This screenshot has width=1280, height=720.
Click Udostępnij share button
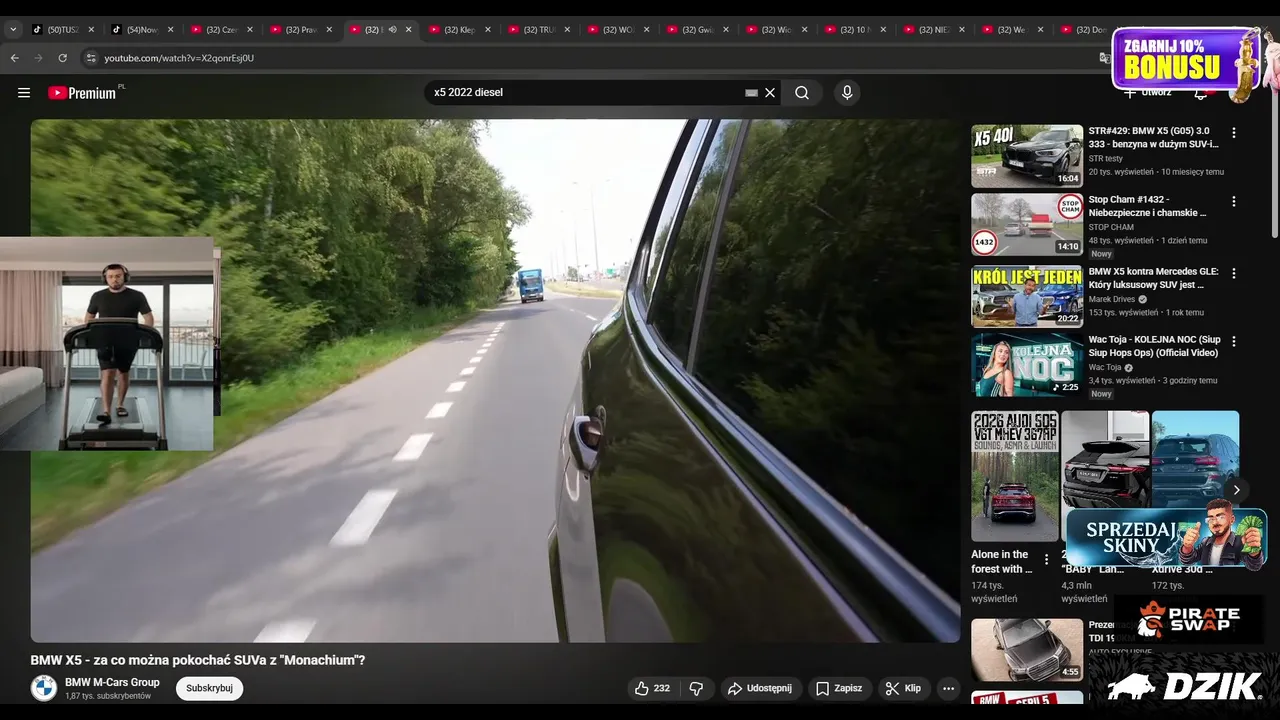[x=760, y=688]
